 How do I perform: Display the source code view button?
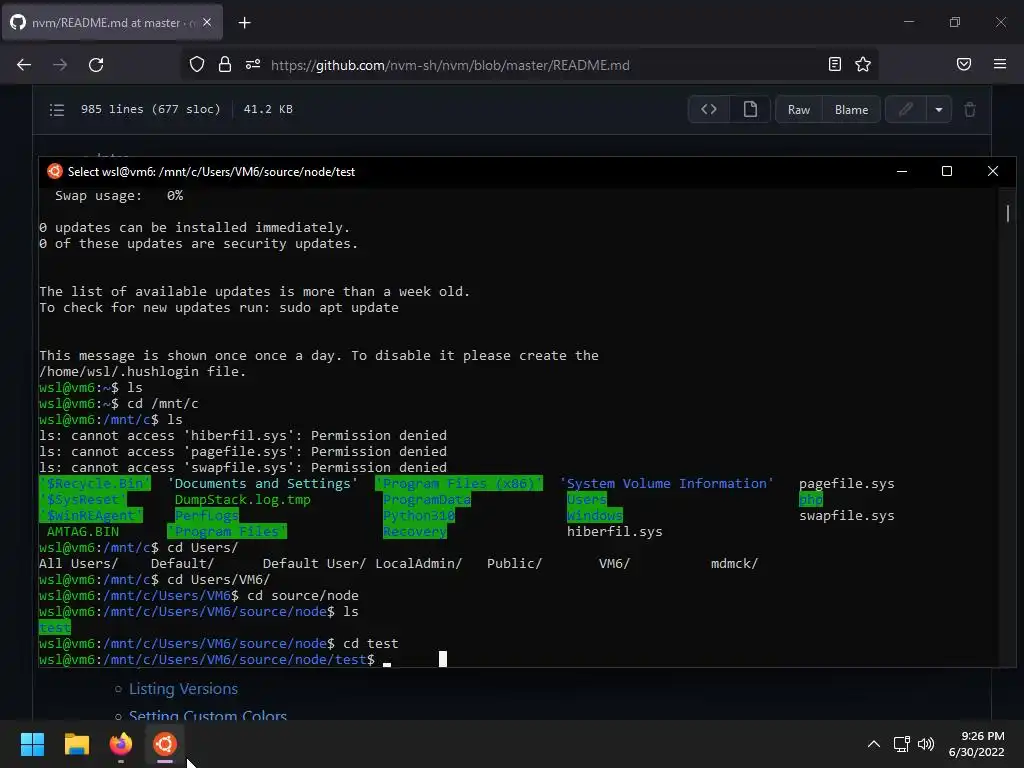709,110
